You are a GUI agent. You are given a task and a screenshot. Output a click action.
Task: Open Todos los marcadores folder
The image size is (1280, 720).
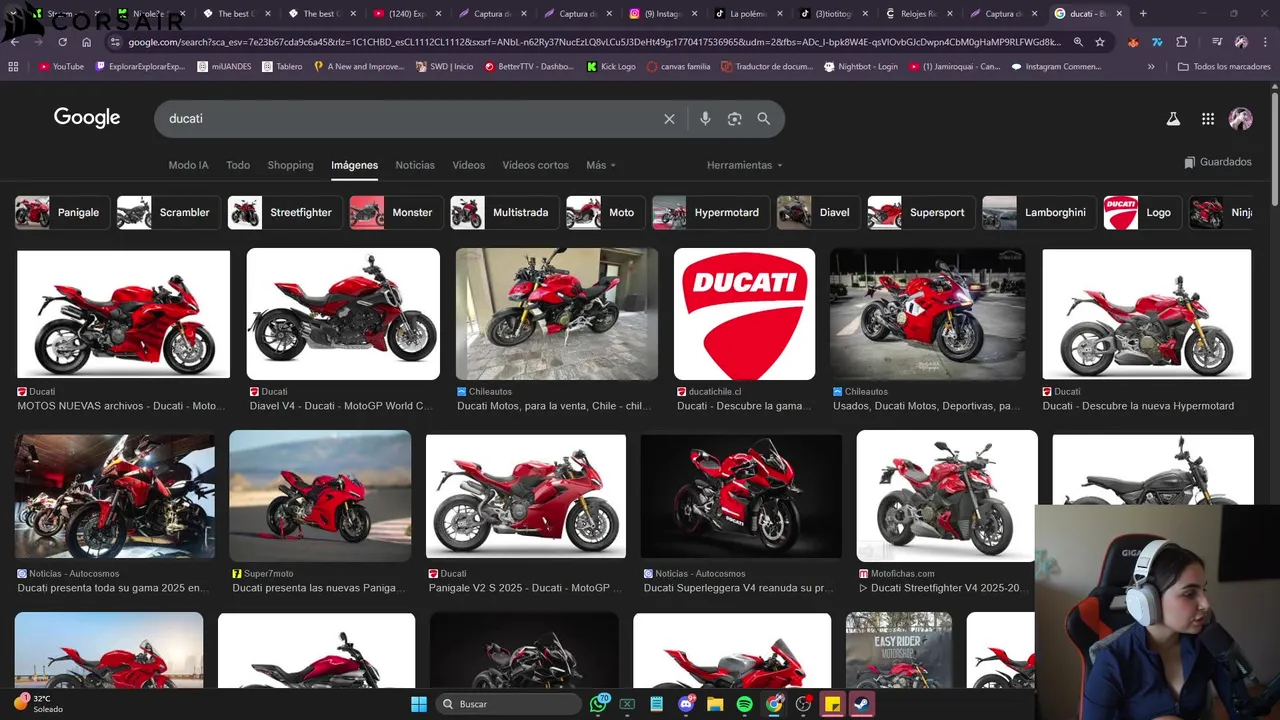[x=1224, y=66]
